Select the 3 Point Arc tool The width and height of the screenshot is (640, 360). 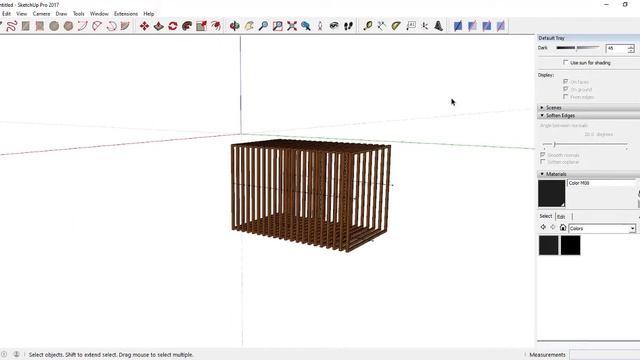(x=111, y=26)
